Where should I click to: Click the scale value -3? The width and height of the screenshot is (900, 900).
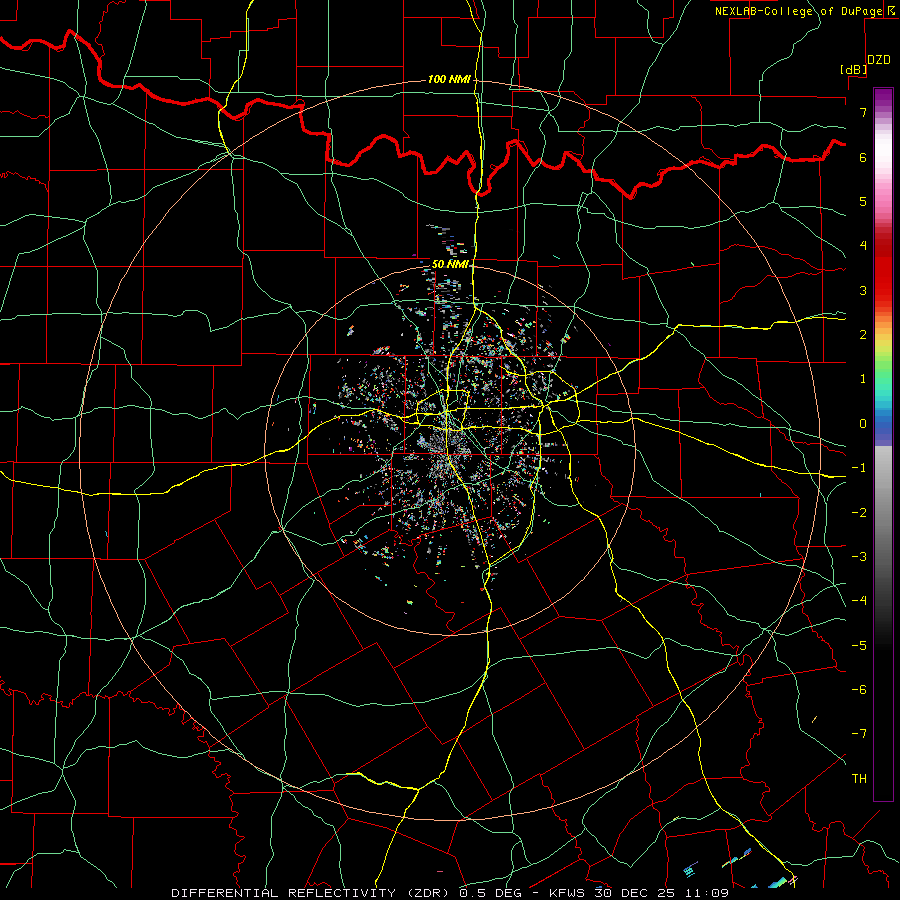coord(859,557)
